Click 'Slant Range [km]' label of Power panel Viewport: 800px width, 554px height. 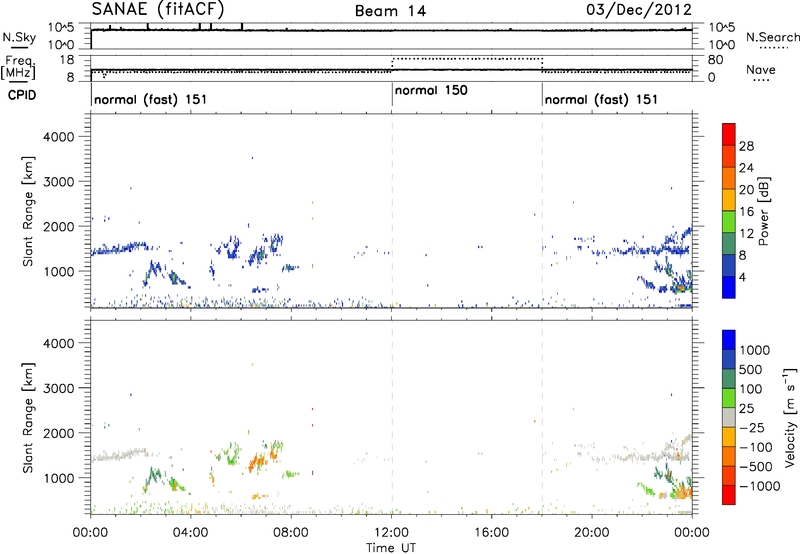pyautogui.click(x=28, y=211)
